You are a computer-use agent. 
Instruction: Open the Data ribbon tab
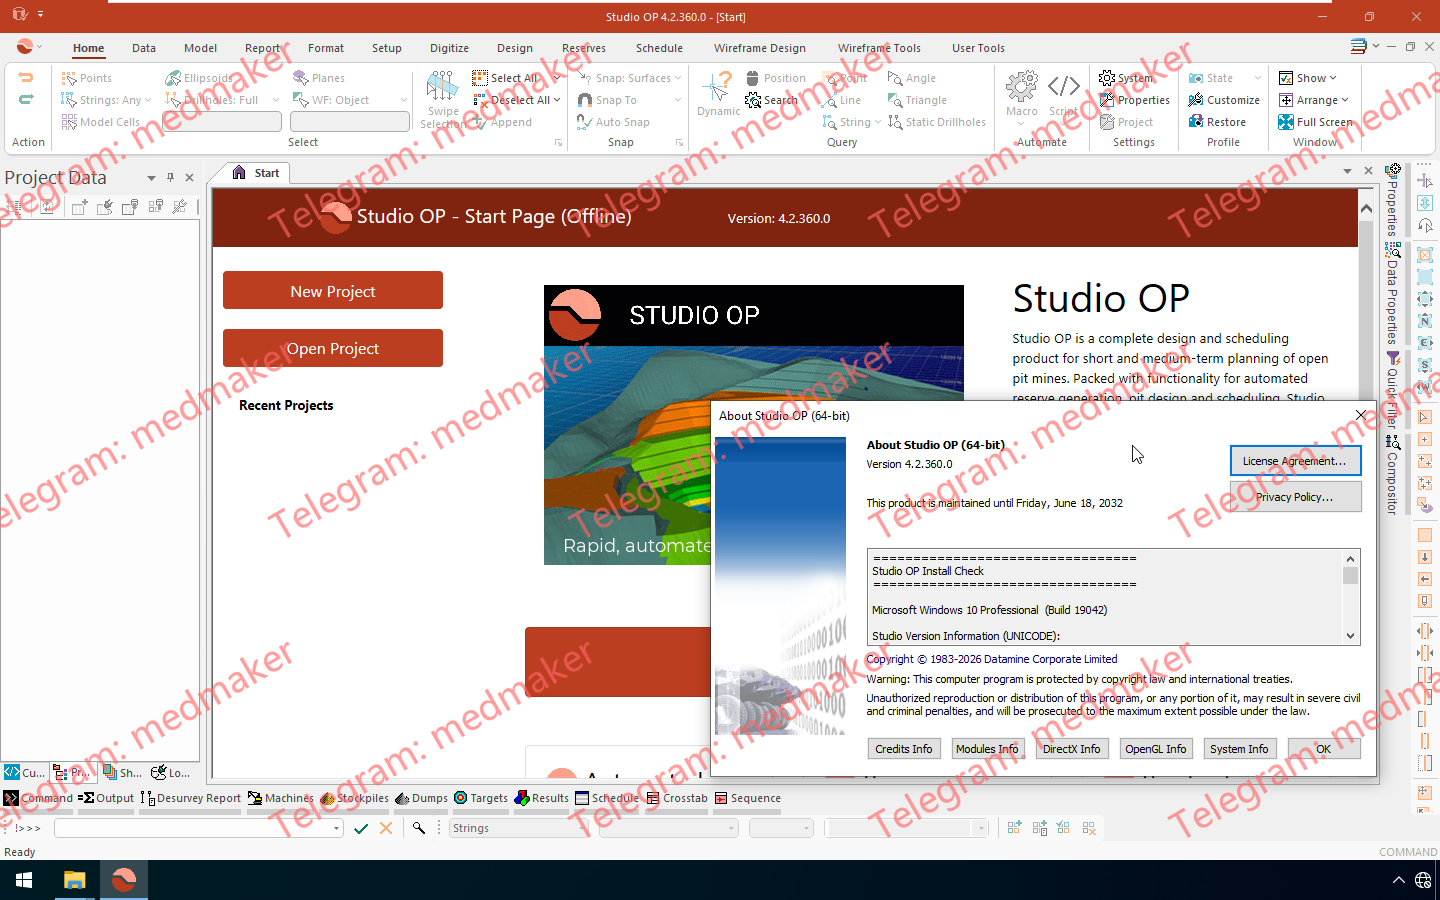[144, 48]
